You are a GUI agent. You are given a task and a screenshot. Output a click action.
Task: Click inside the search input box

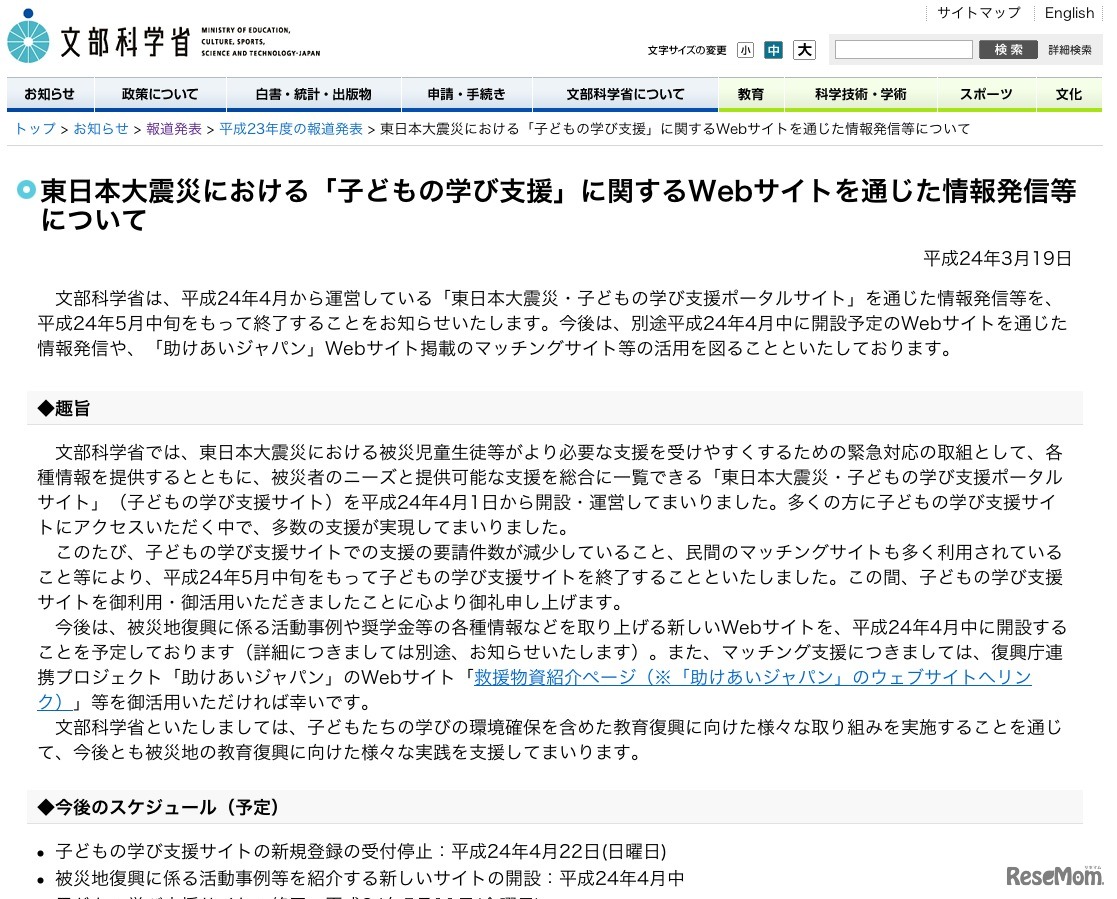pyautogui.click(x=903, y=49)
